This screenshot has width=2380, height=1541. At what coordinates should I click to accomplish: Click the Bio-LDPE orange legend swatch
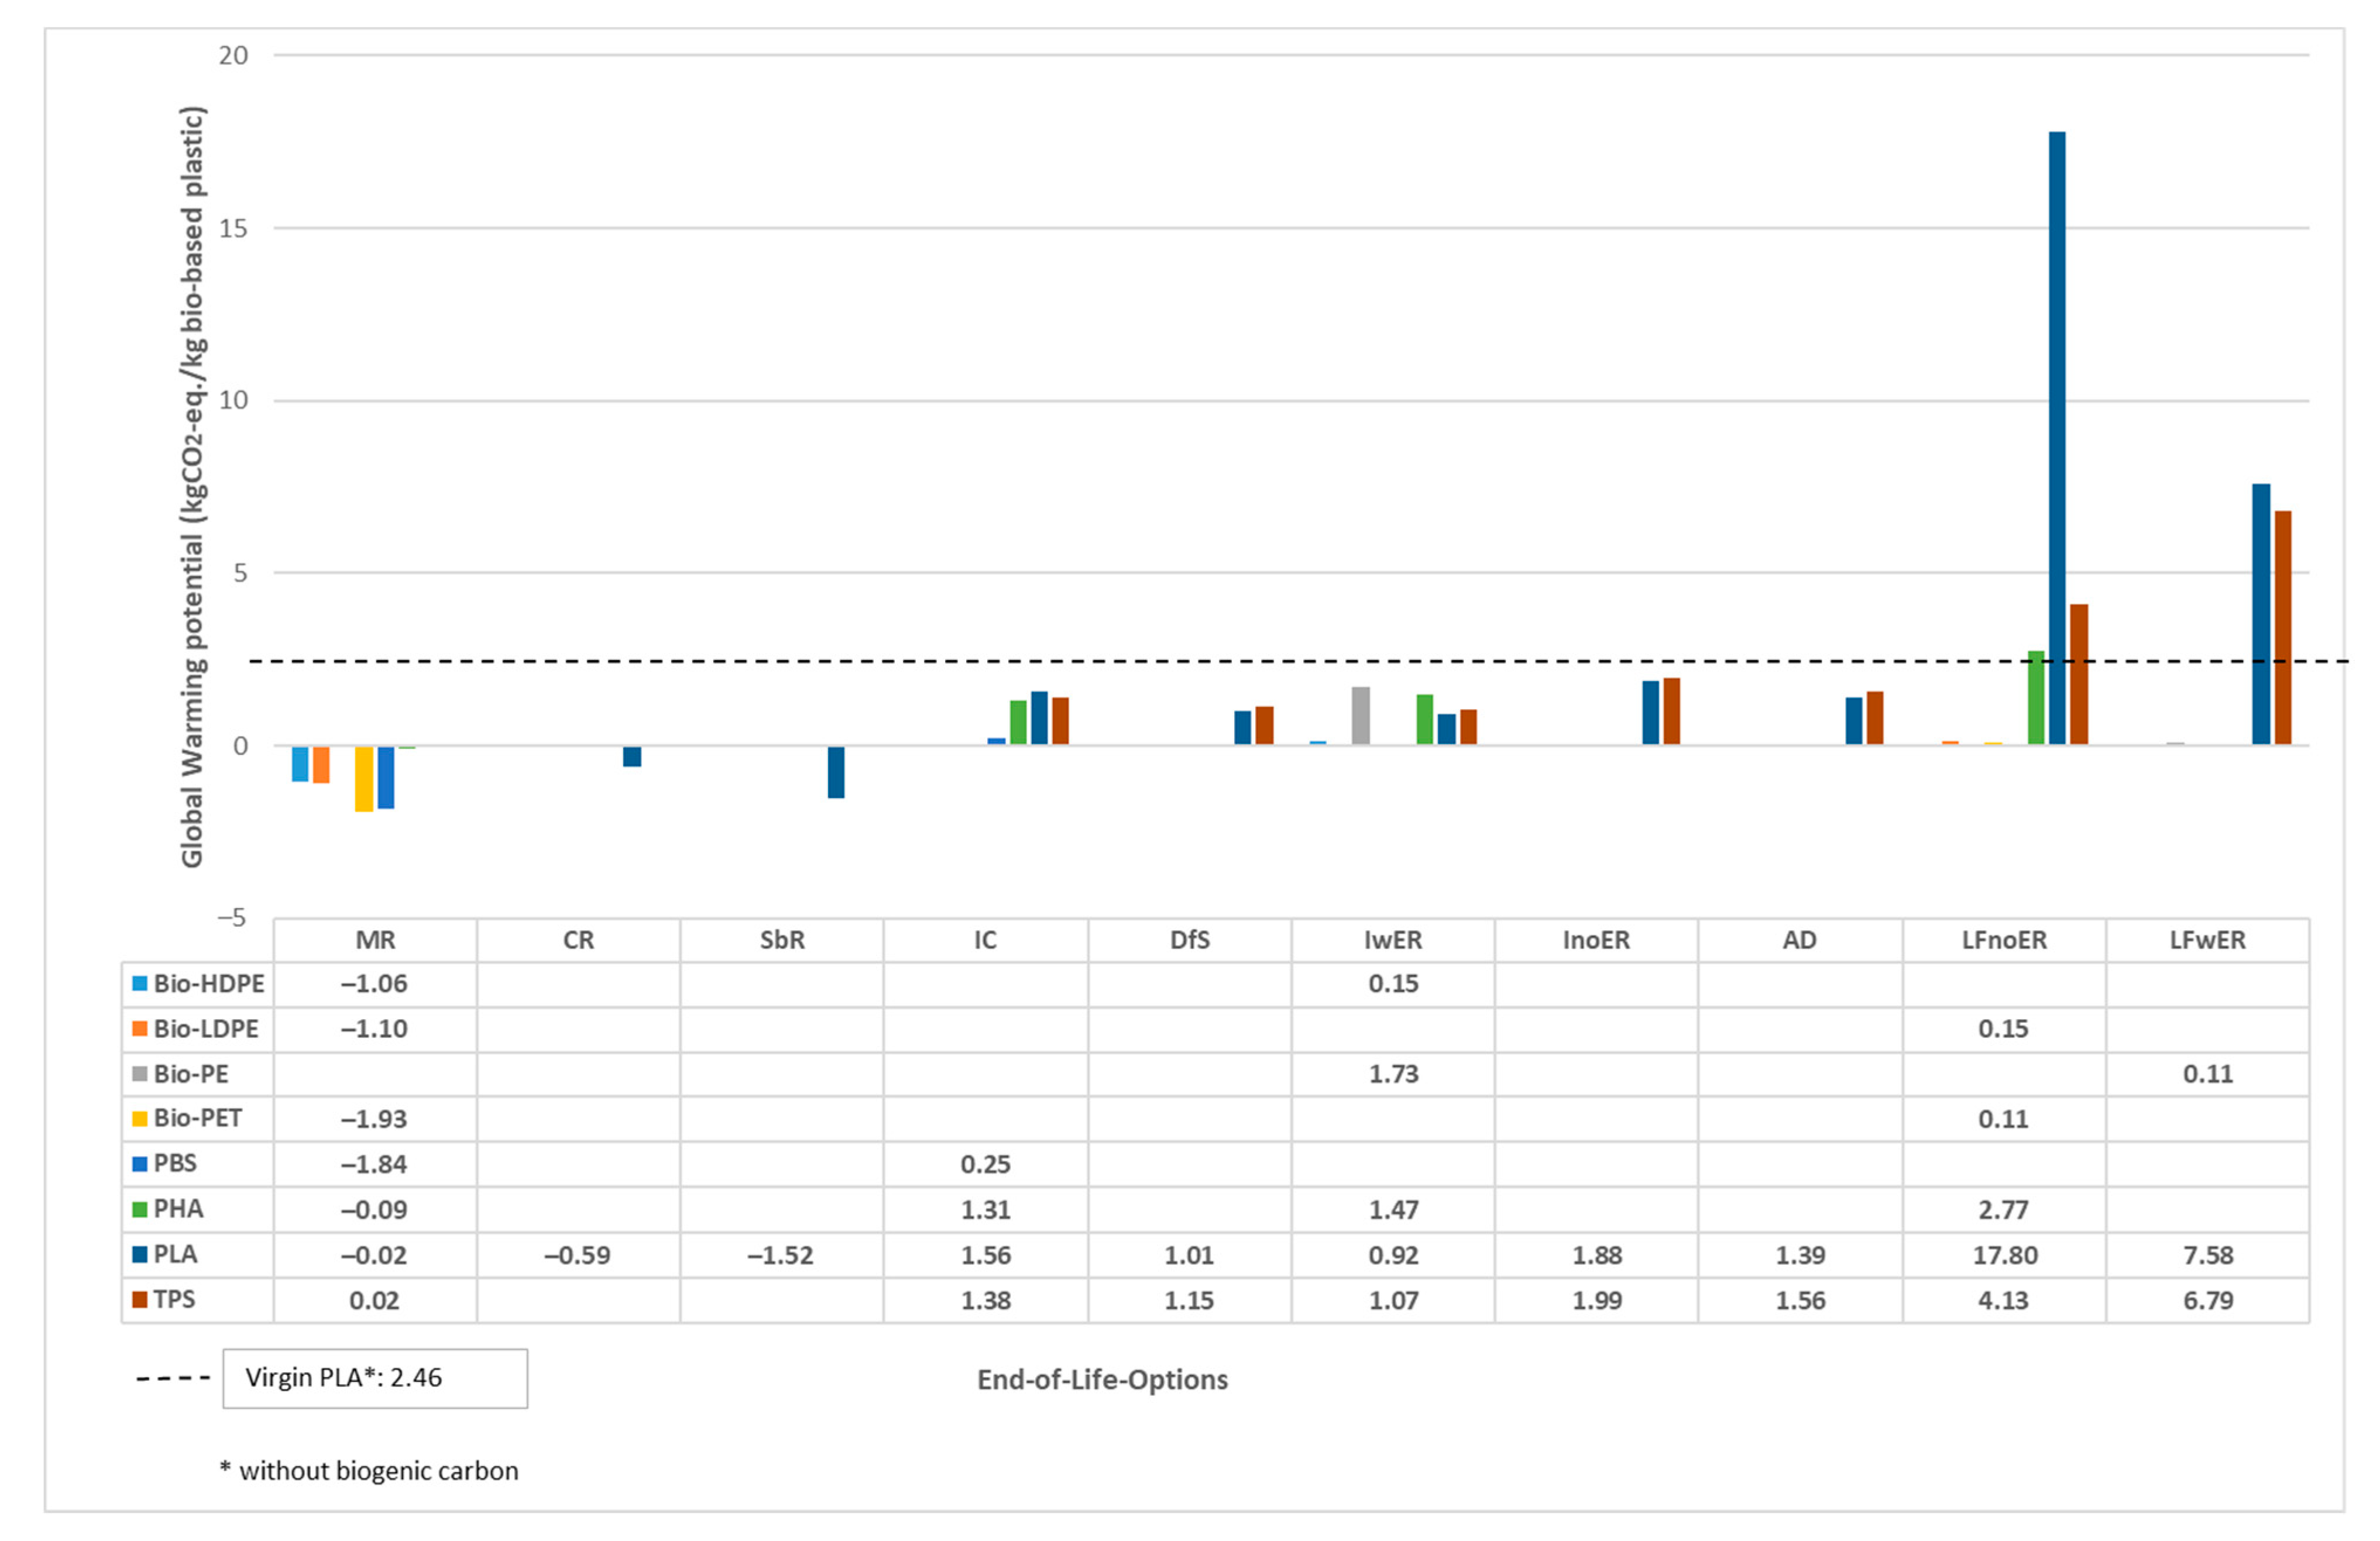pos(140,1028)
